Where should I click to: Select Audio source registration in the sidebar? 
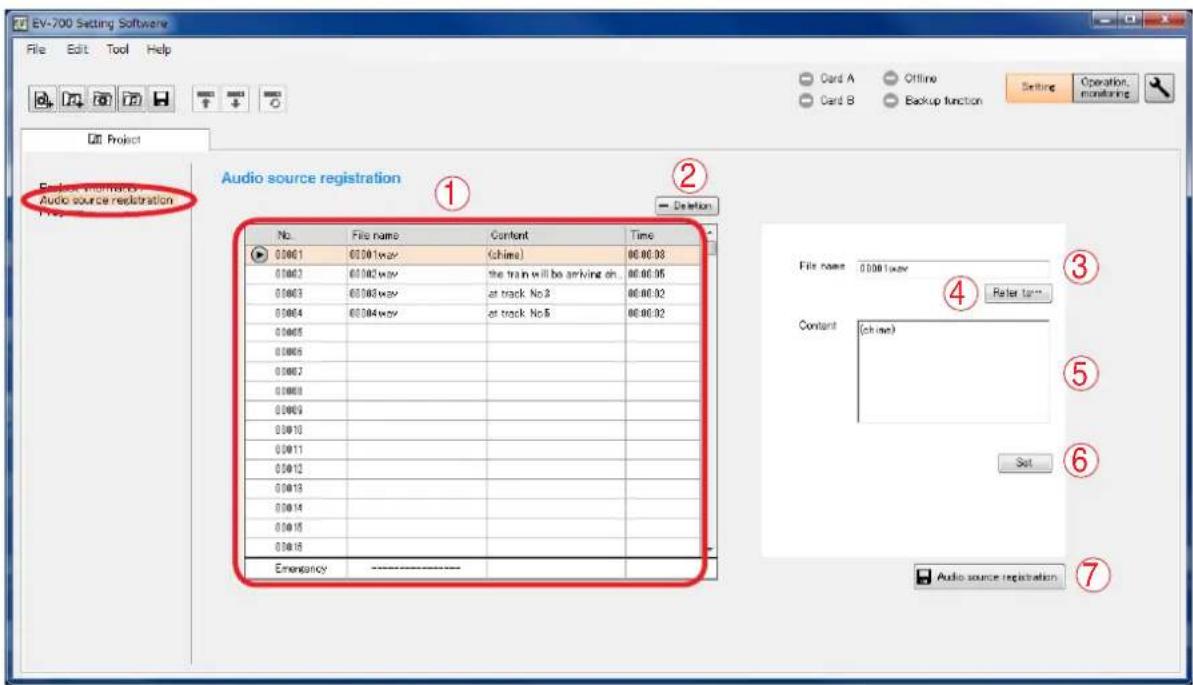(x=106, y=200)
